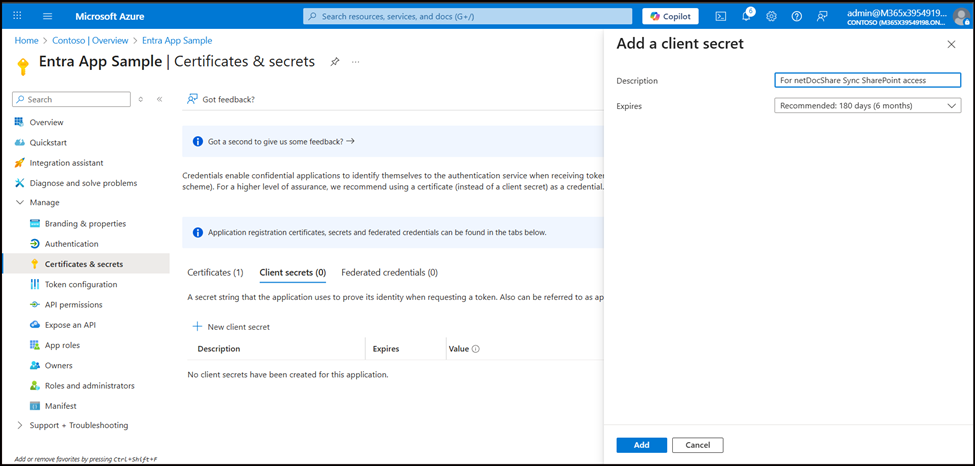Focus the global search resources box
The height and width of the screenshot is (466, 975).
(468, 16)
